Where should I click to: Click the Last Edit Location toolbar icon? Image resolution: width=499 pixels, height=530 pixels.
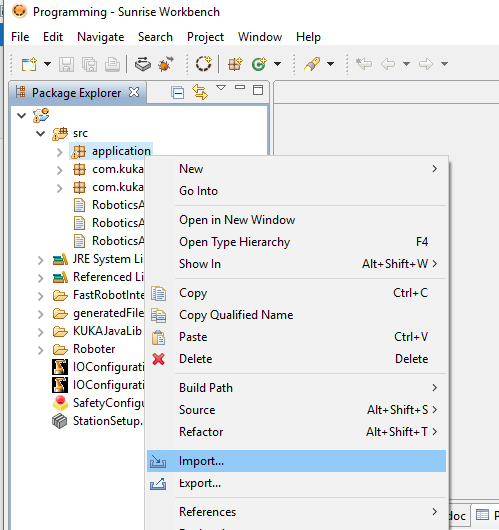pyautogui.click(x=364, y=64)
